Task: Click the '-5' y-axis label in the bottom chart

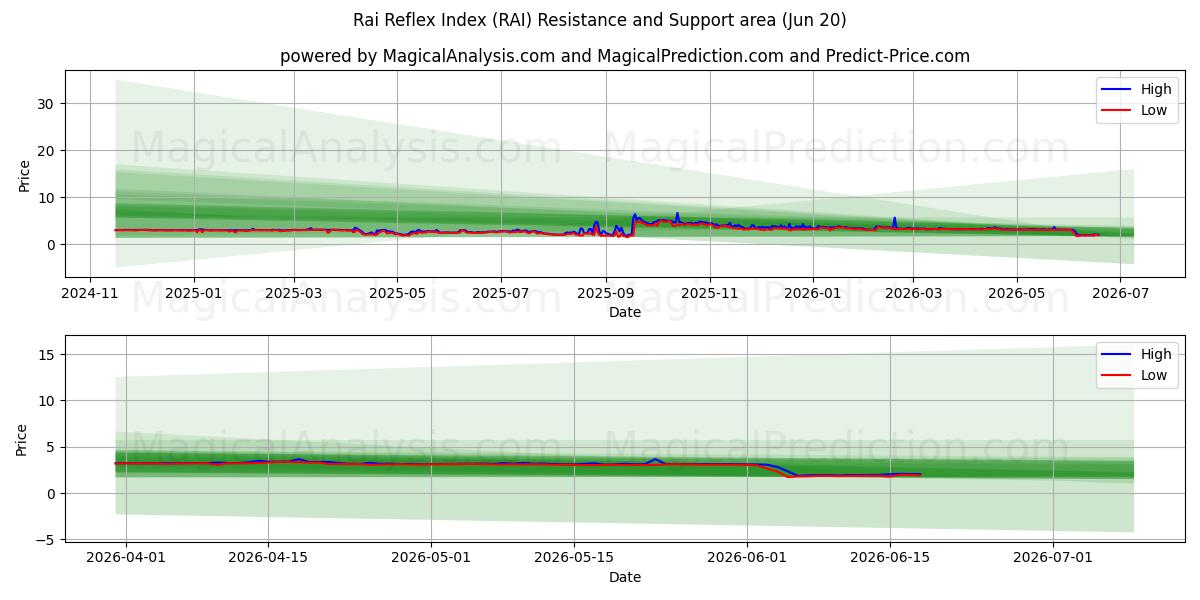Action: coord(47,540)
